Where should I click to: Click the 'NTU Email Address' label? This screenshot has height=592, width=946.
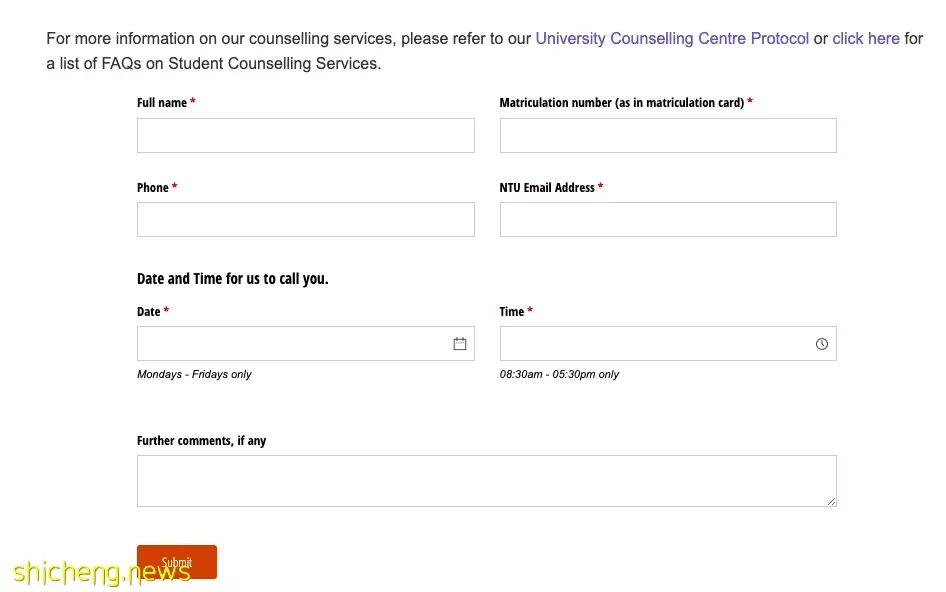pyautogui.click(x=547, y=188)
